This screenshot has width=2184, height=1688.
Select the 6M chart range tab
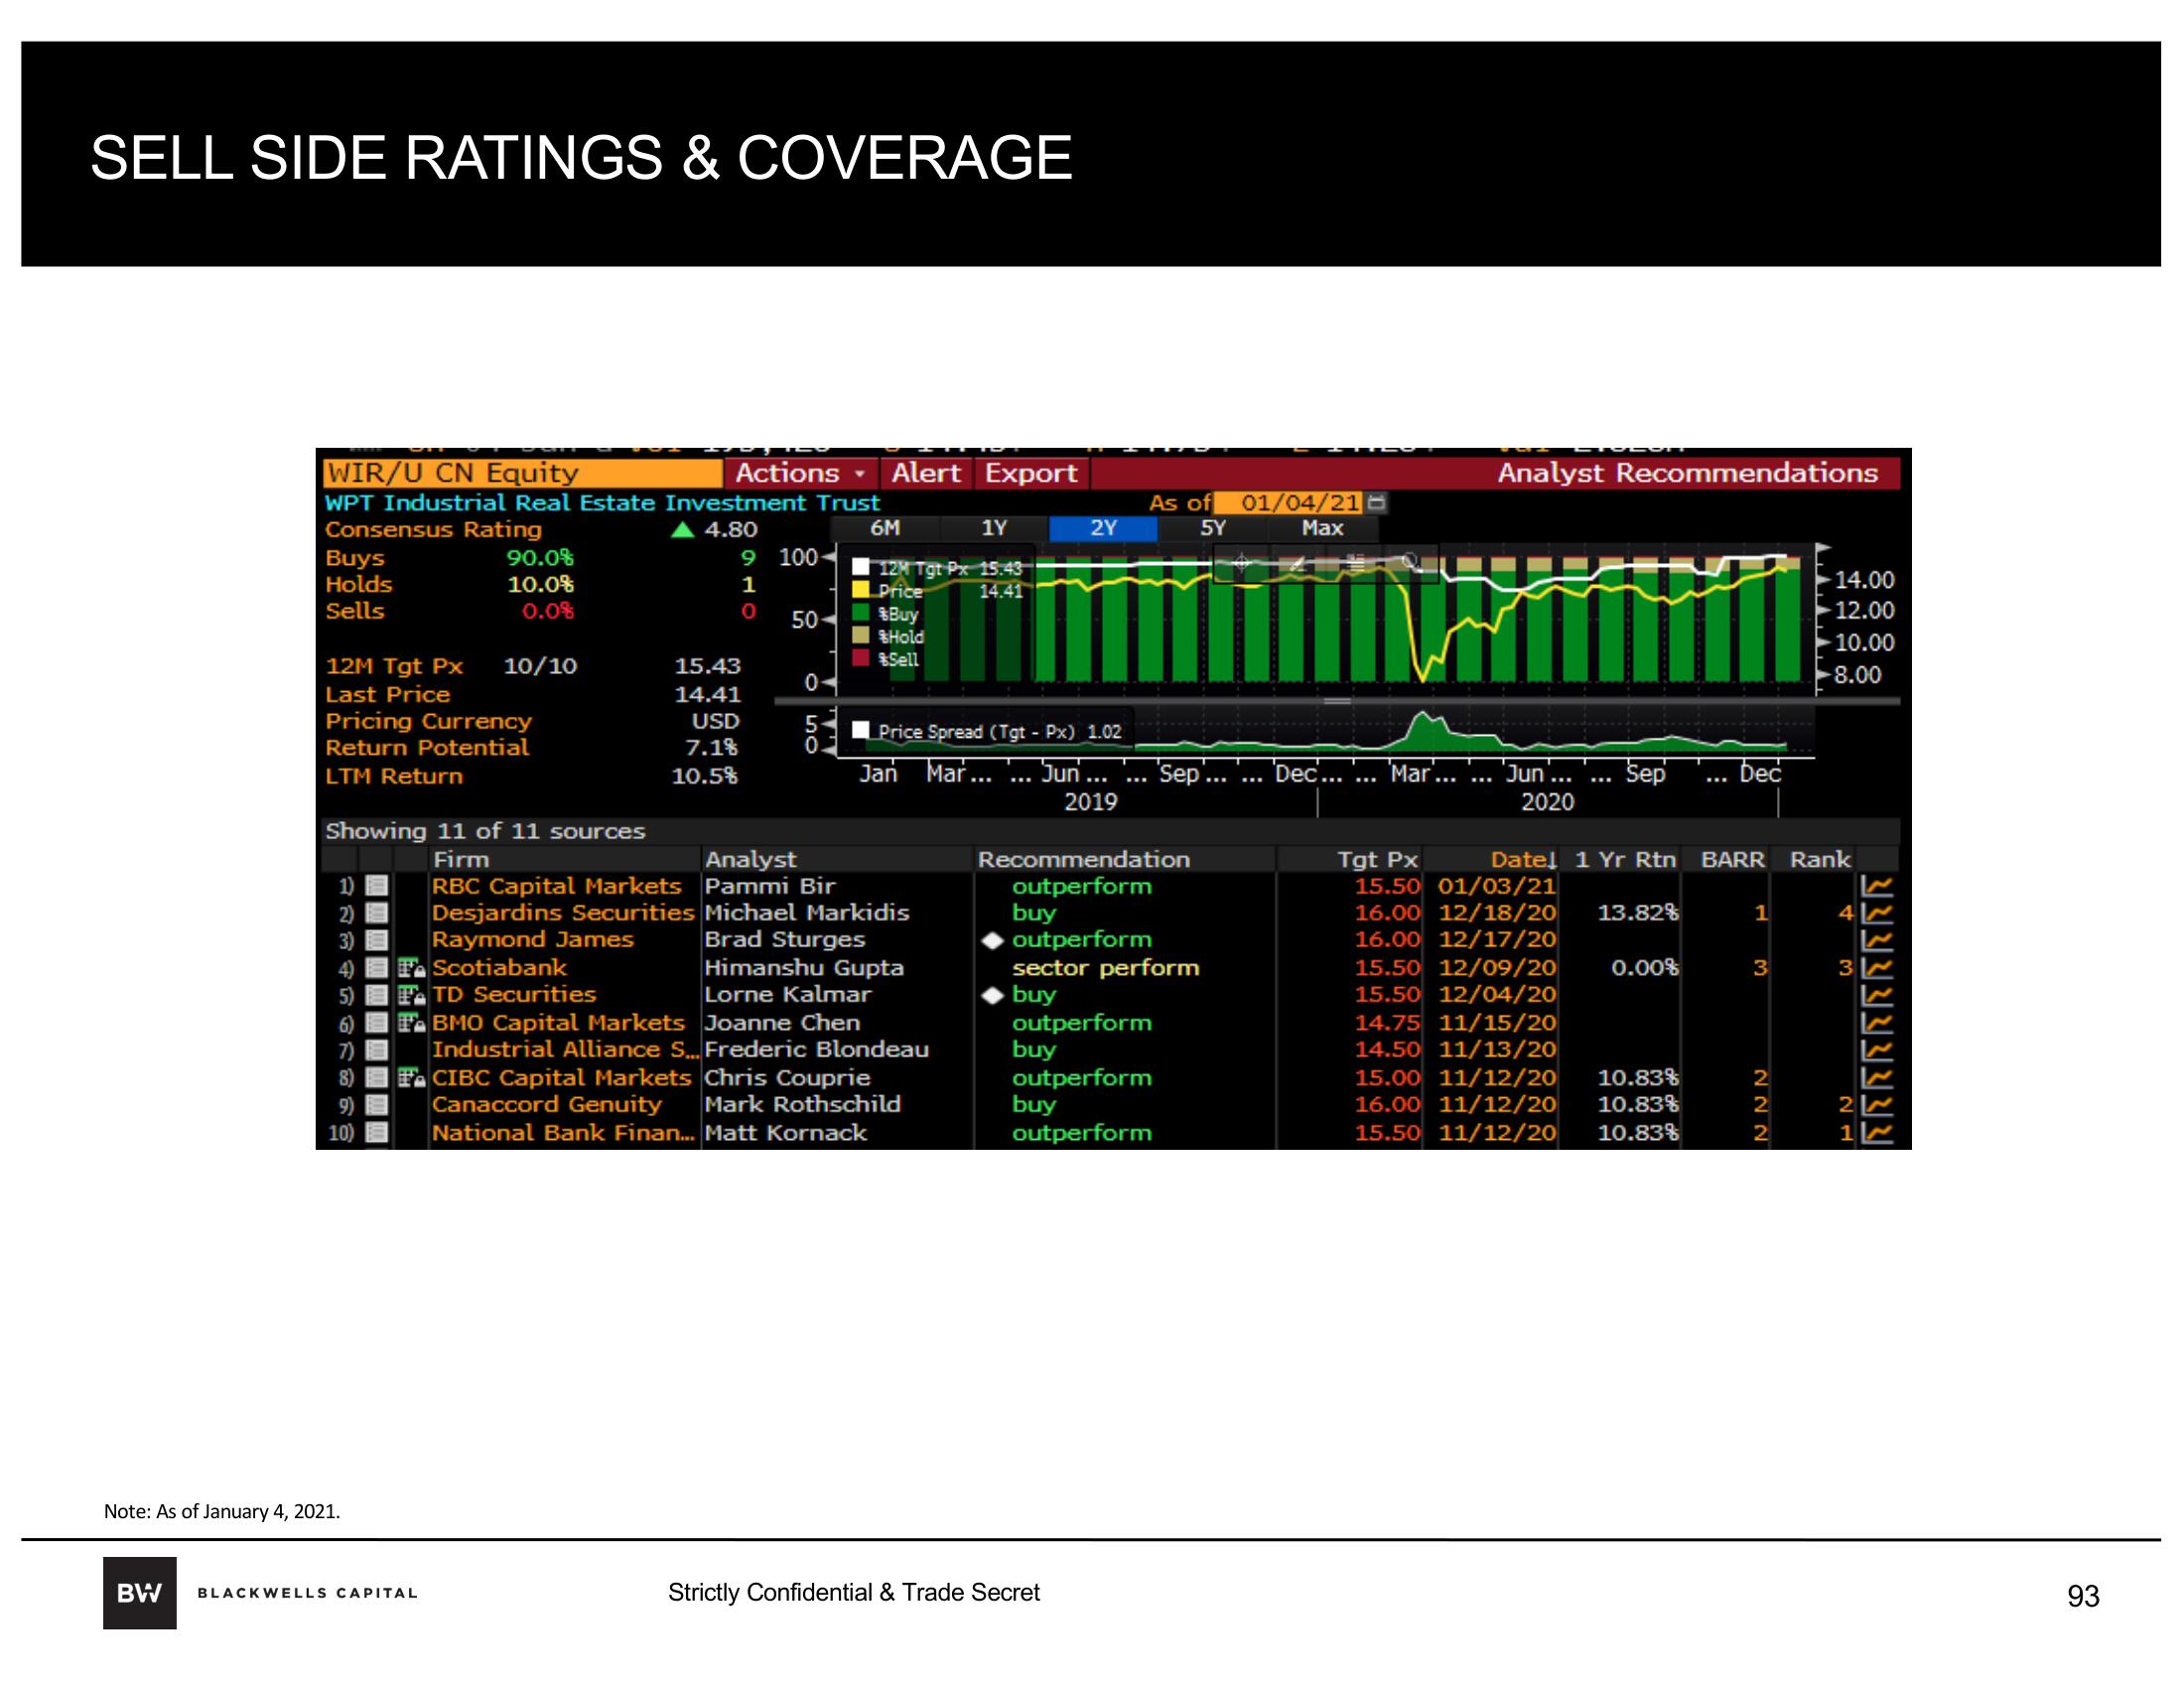[885, 528]
